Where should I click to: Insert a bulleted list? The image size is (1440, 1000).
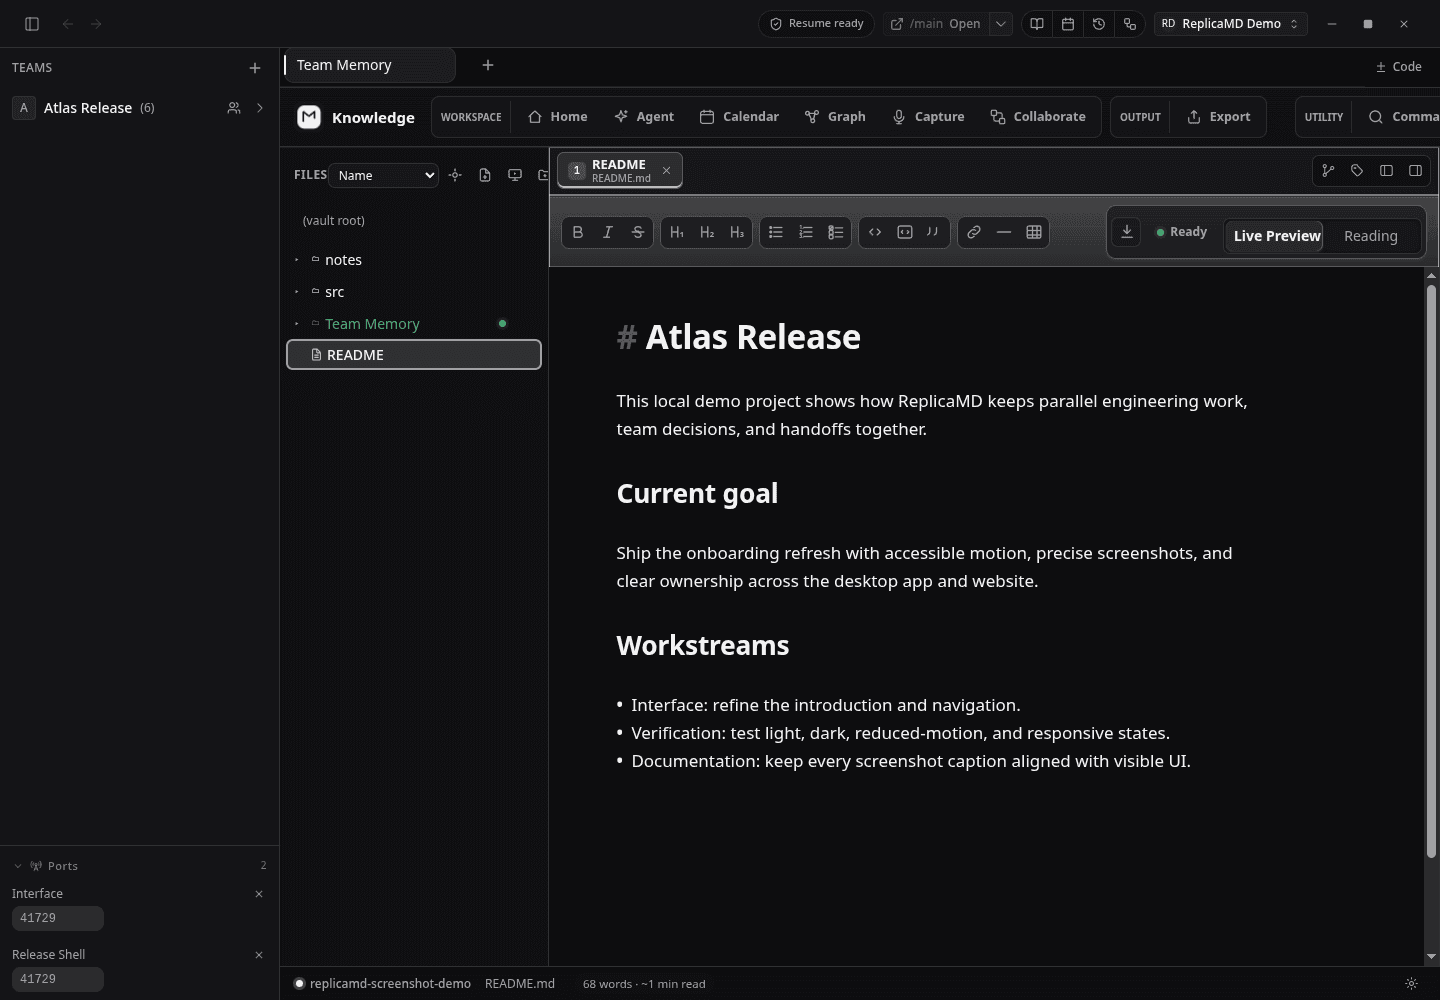click(776, 232)
